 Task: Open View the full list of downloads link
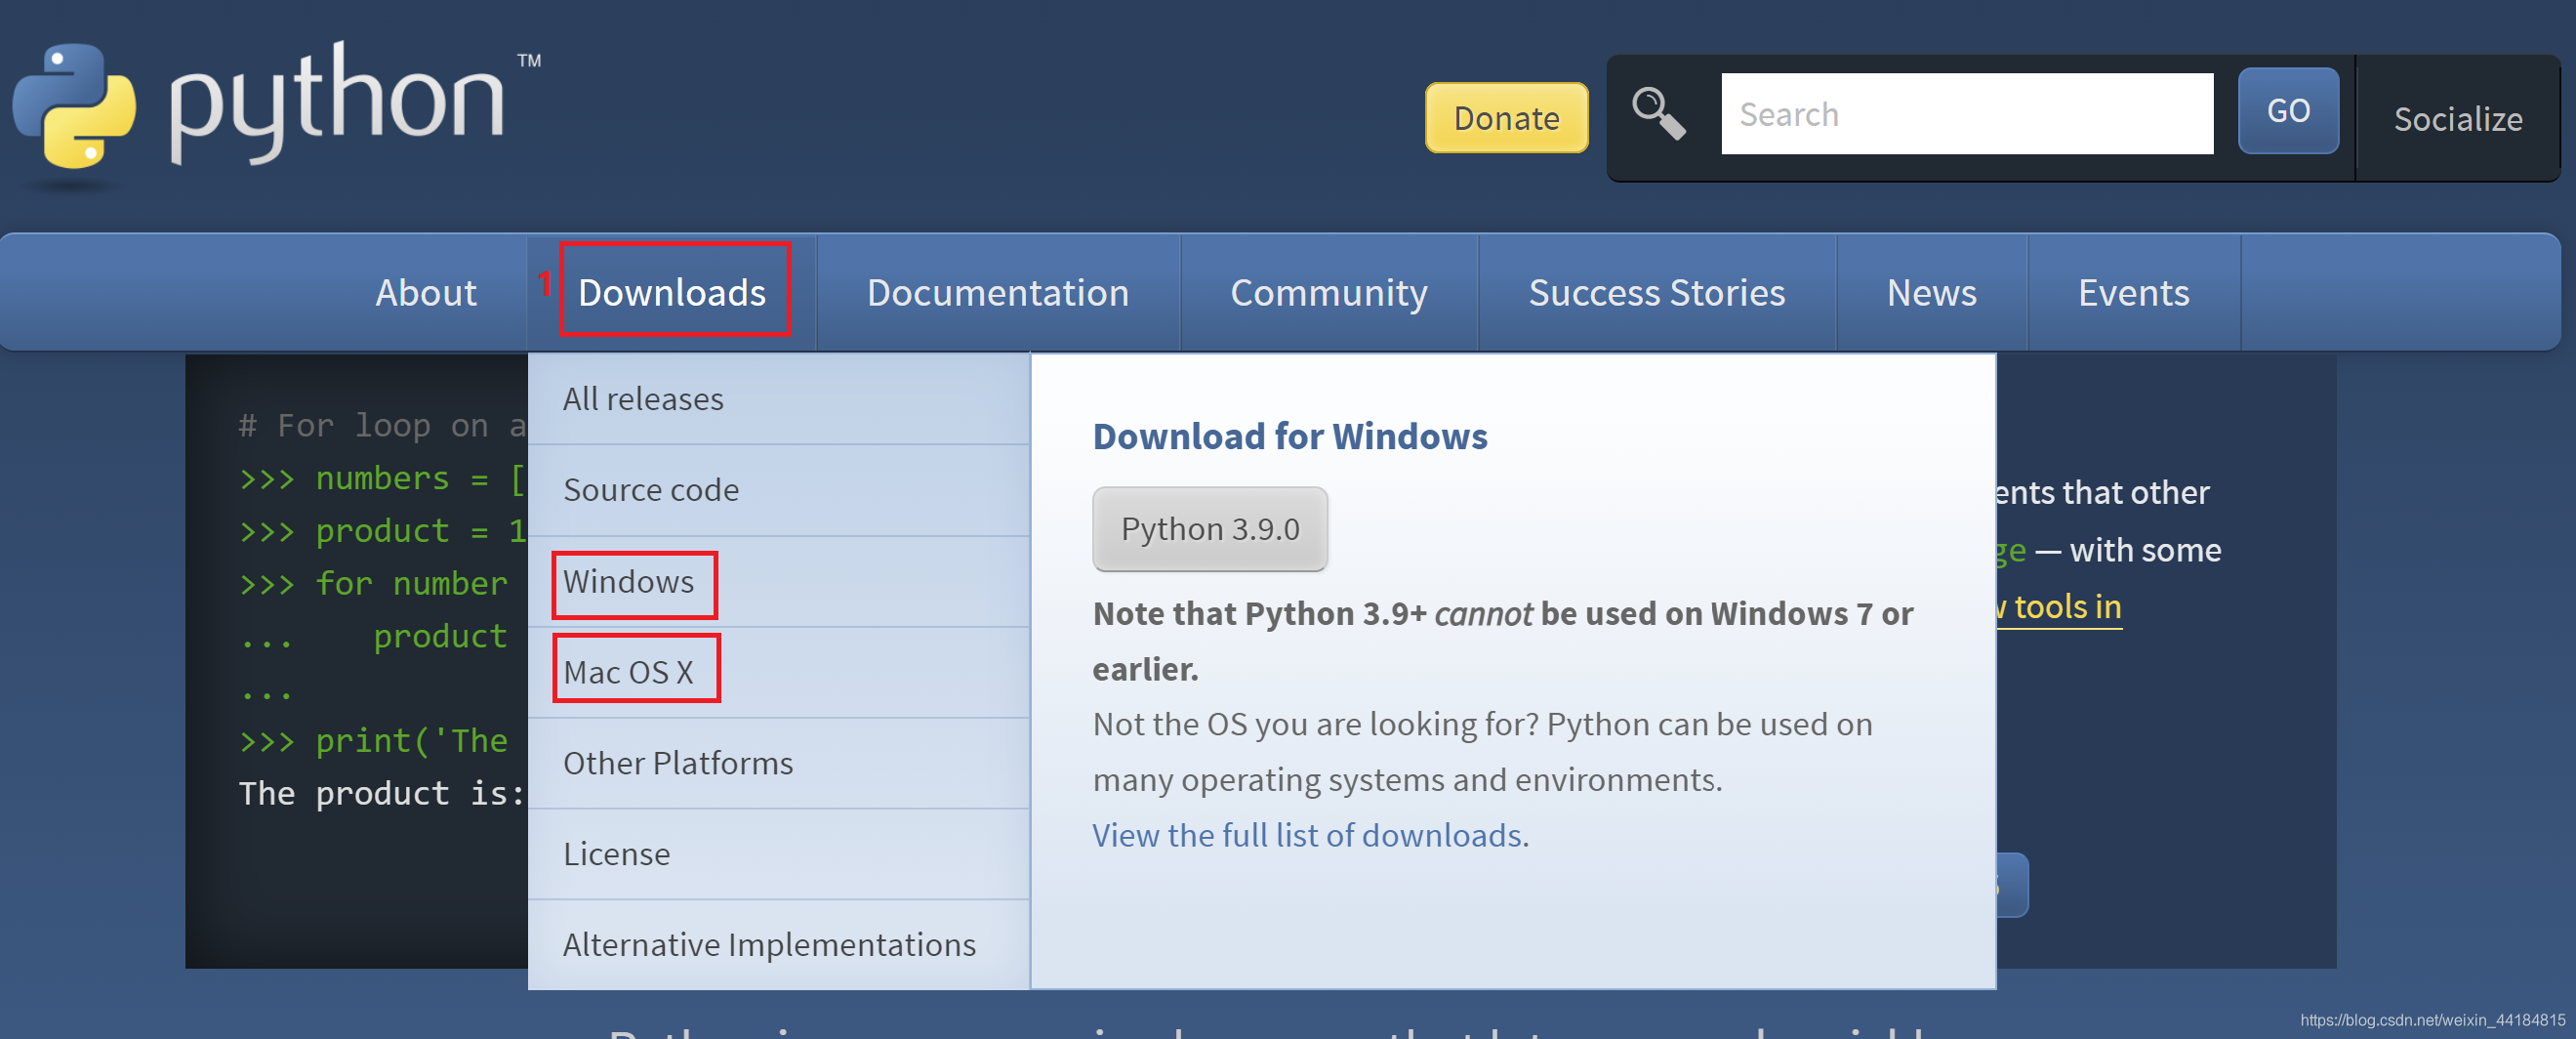pos(1307,835)
